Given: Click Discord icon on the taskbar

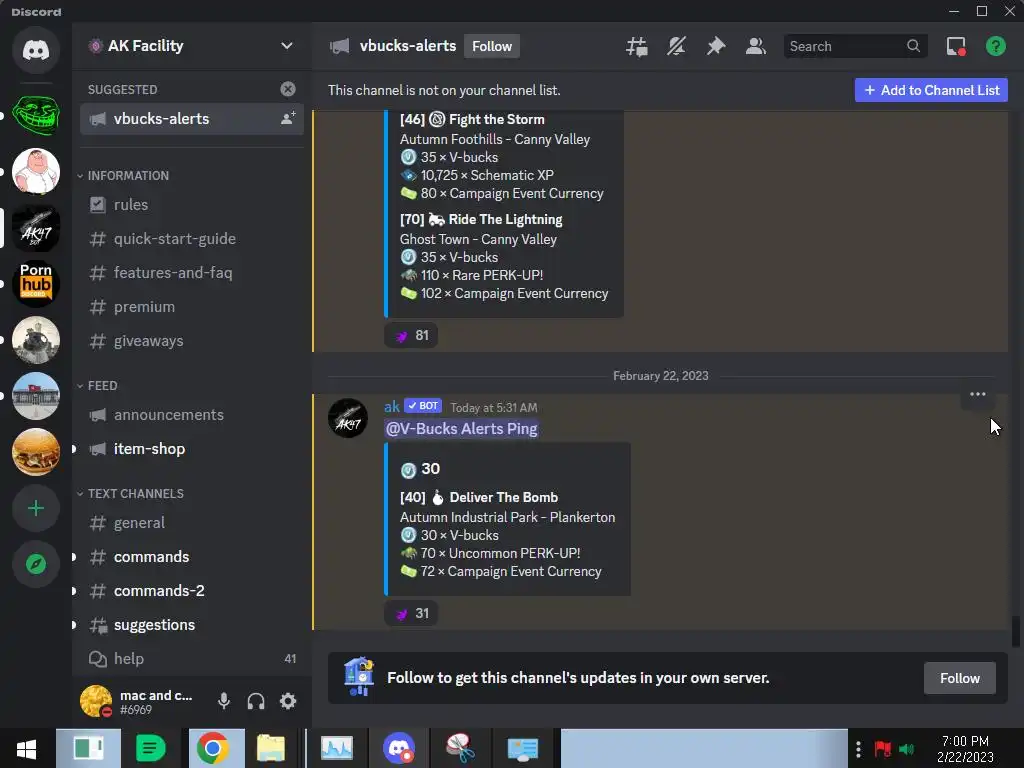Looking at the screenshot, I should [x=399, y=748].
